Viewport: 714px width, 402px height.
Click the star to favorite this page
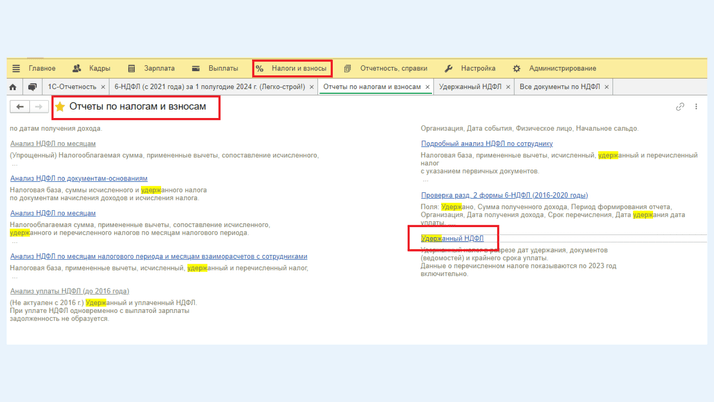[x=60, y=107]
